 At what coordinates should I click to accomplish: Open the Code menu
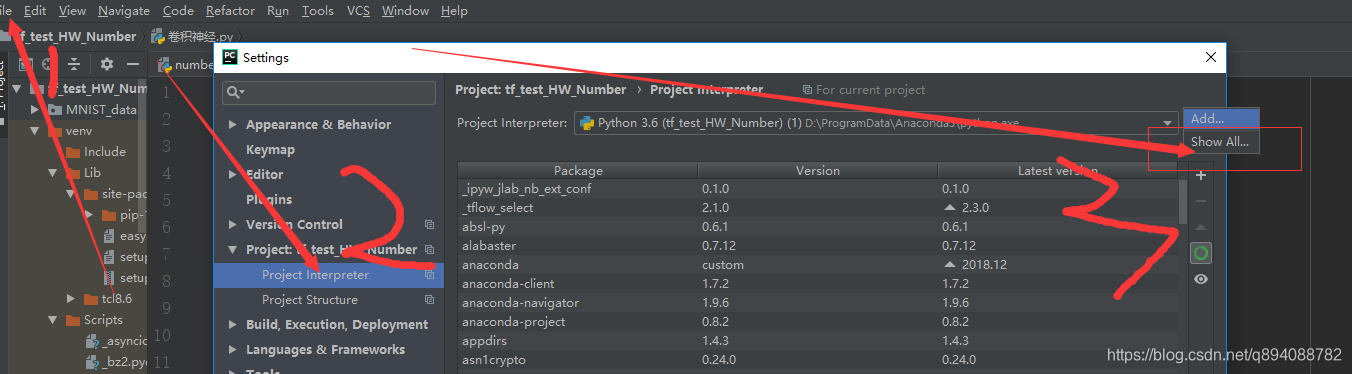pyautogui.click(x=178, y=11)
